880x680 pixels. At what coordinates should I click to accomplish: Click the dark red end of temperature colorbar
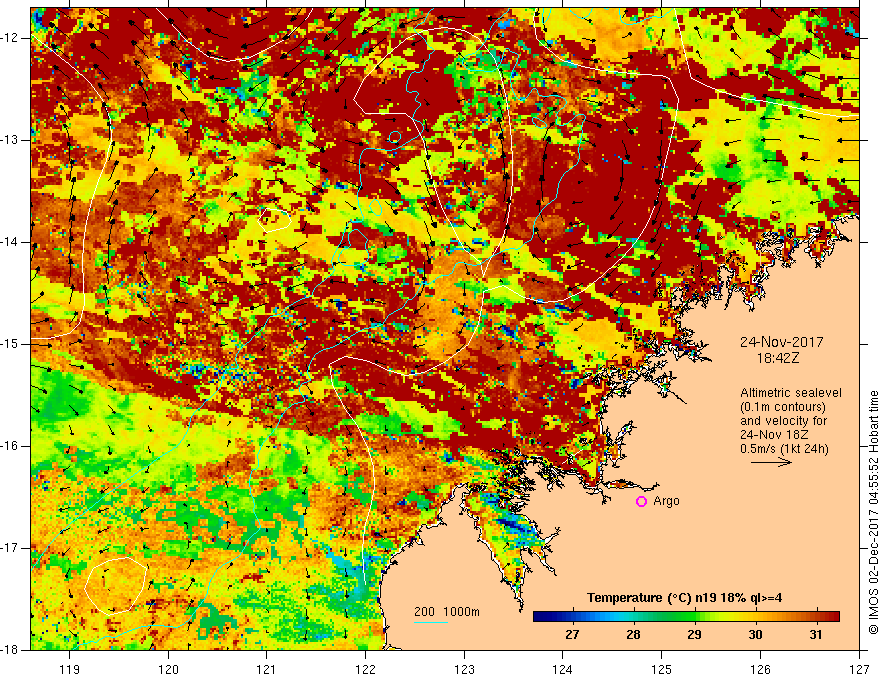click(x=833, y=617)
